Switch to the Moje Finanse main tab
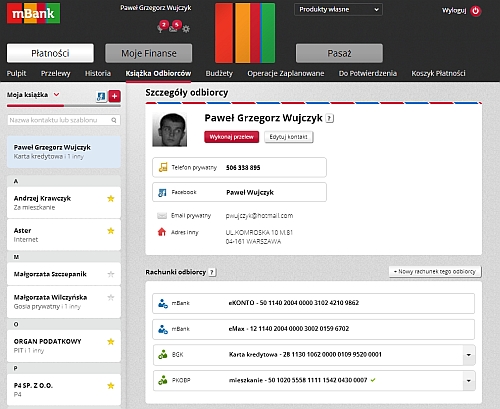 click(149, 53)
